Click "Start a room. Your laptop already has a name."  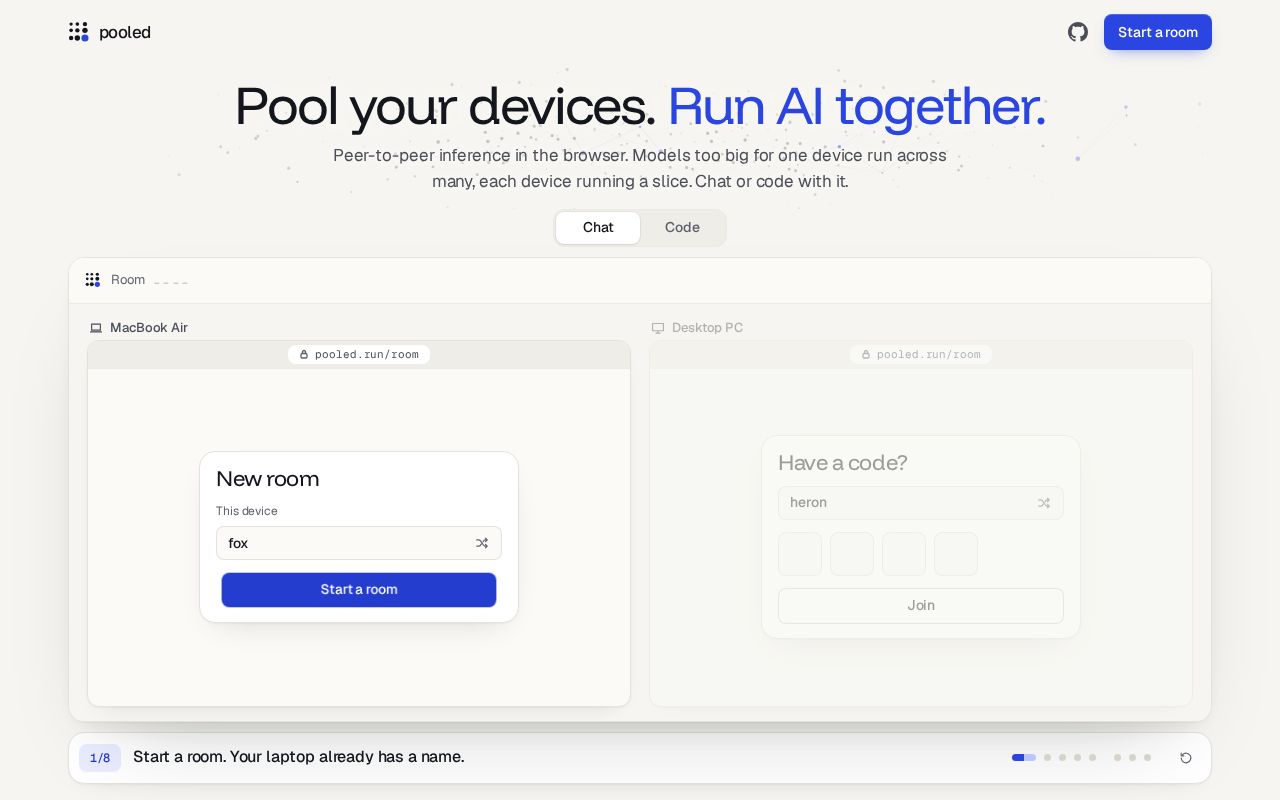tap(299, 757)
